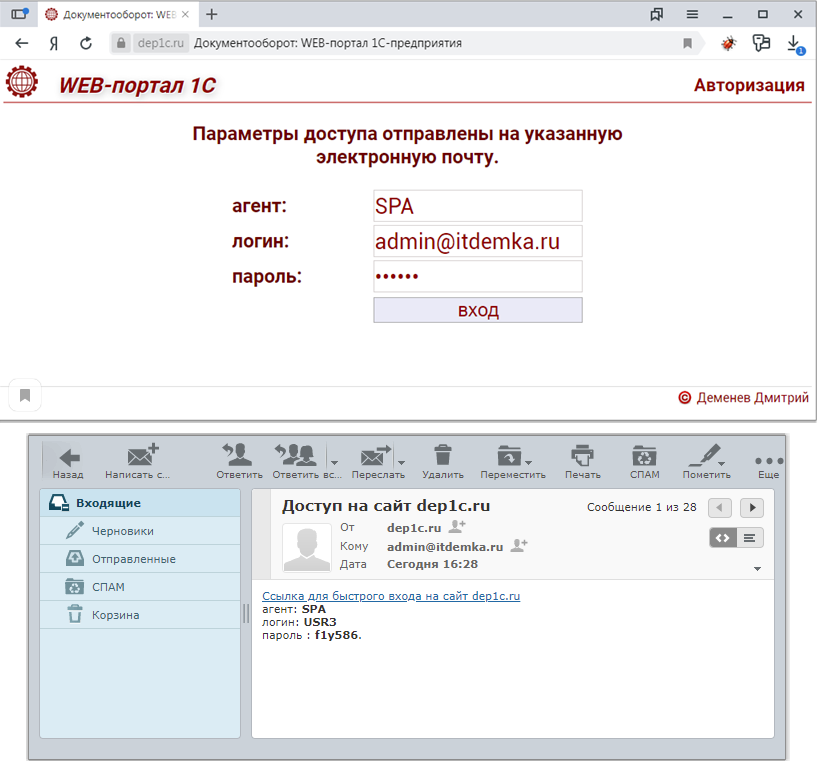Open the Yandex home button
Screen dimensions: 817x761
(54, 43)
